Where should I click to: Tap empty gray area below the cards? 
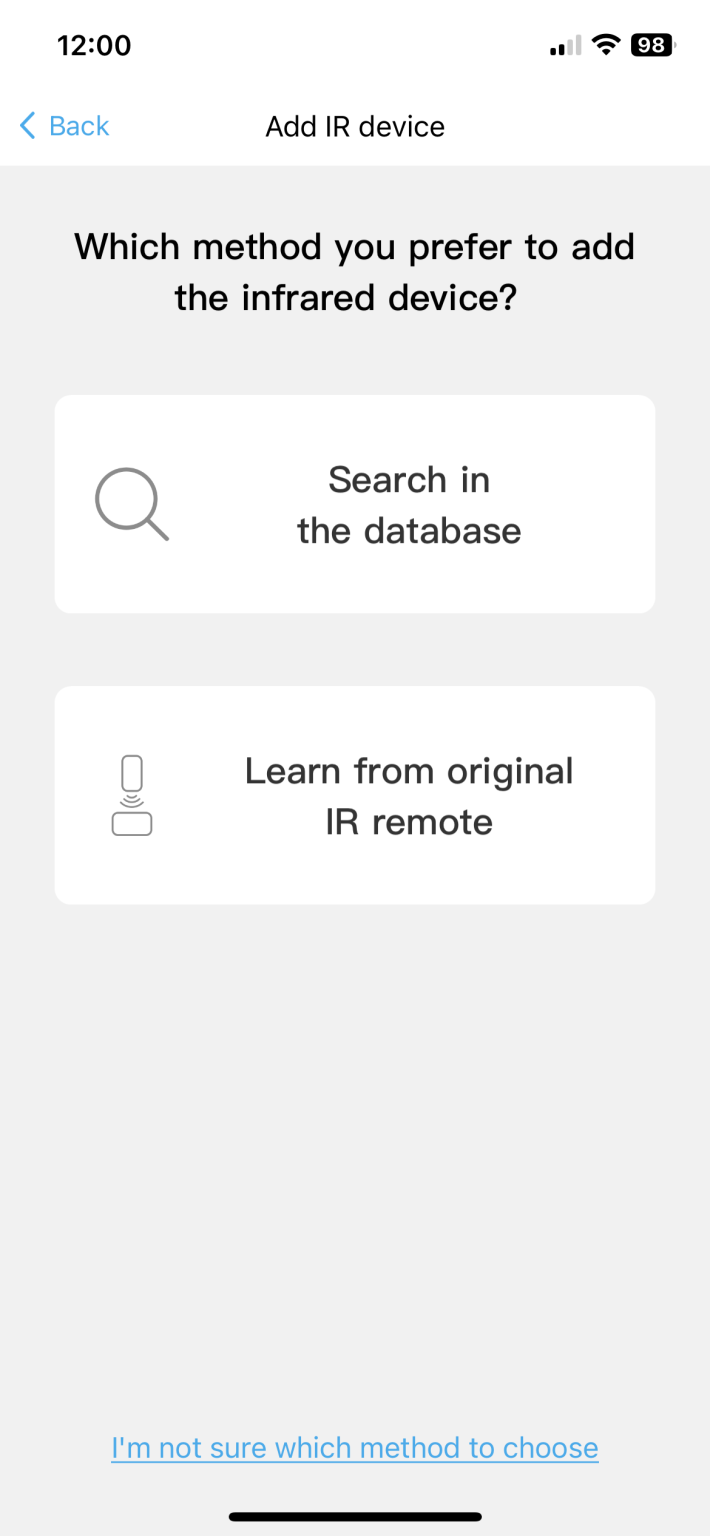(355, 1150)
